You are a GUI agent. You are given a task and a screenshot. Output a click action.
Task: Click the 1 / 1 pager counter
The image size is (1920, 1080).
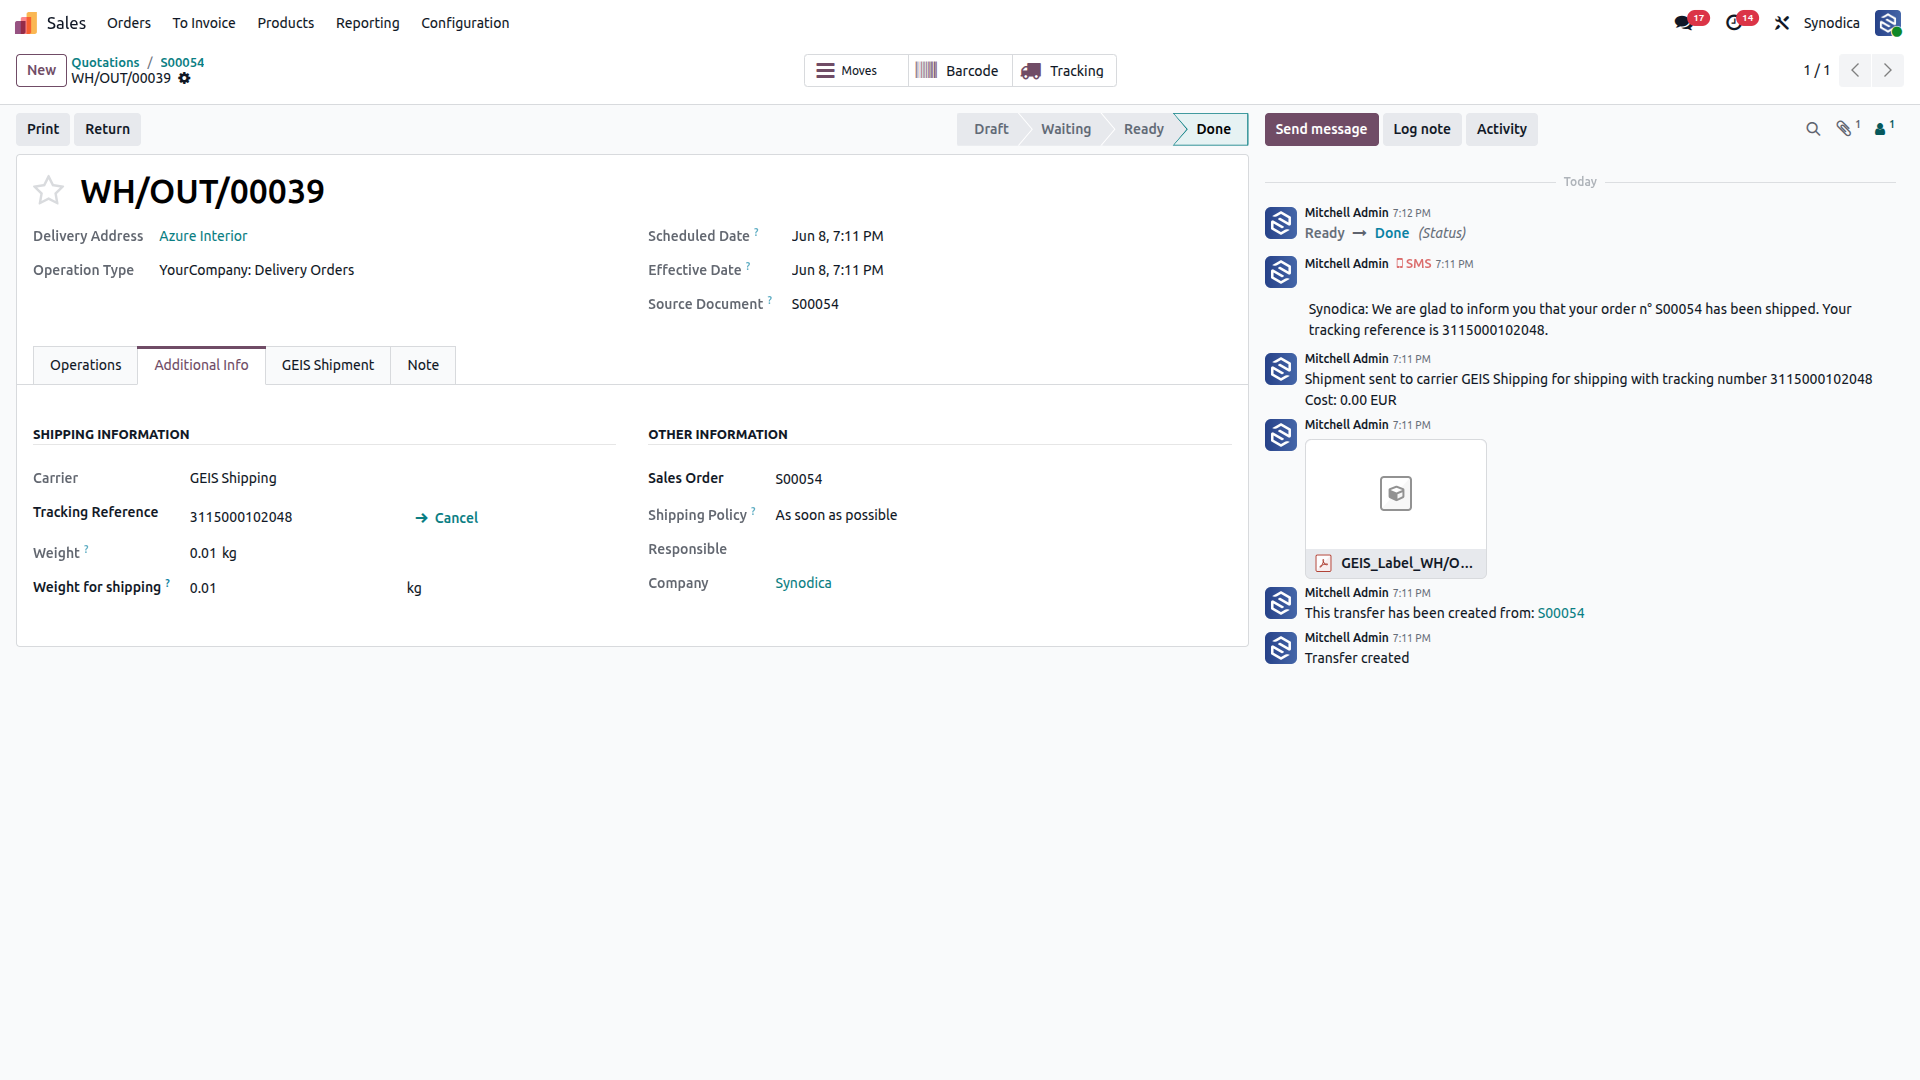[1816, 70]
